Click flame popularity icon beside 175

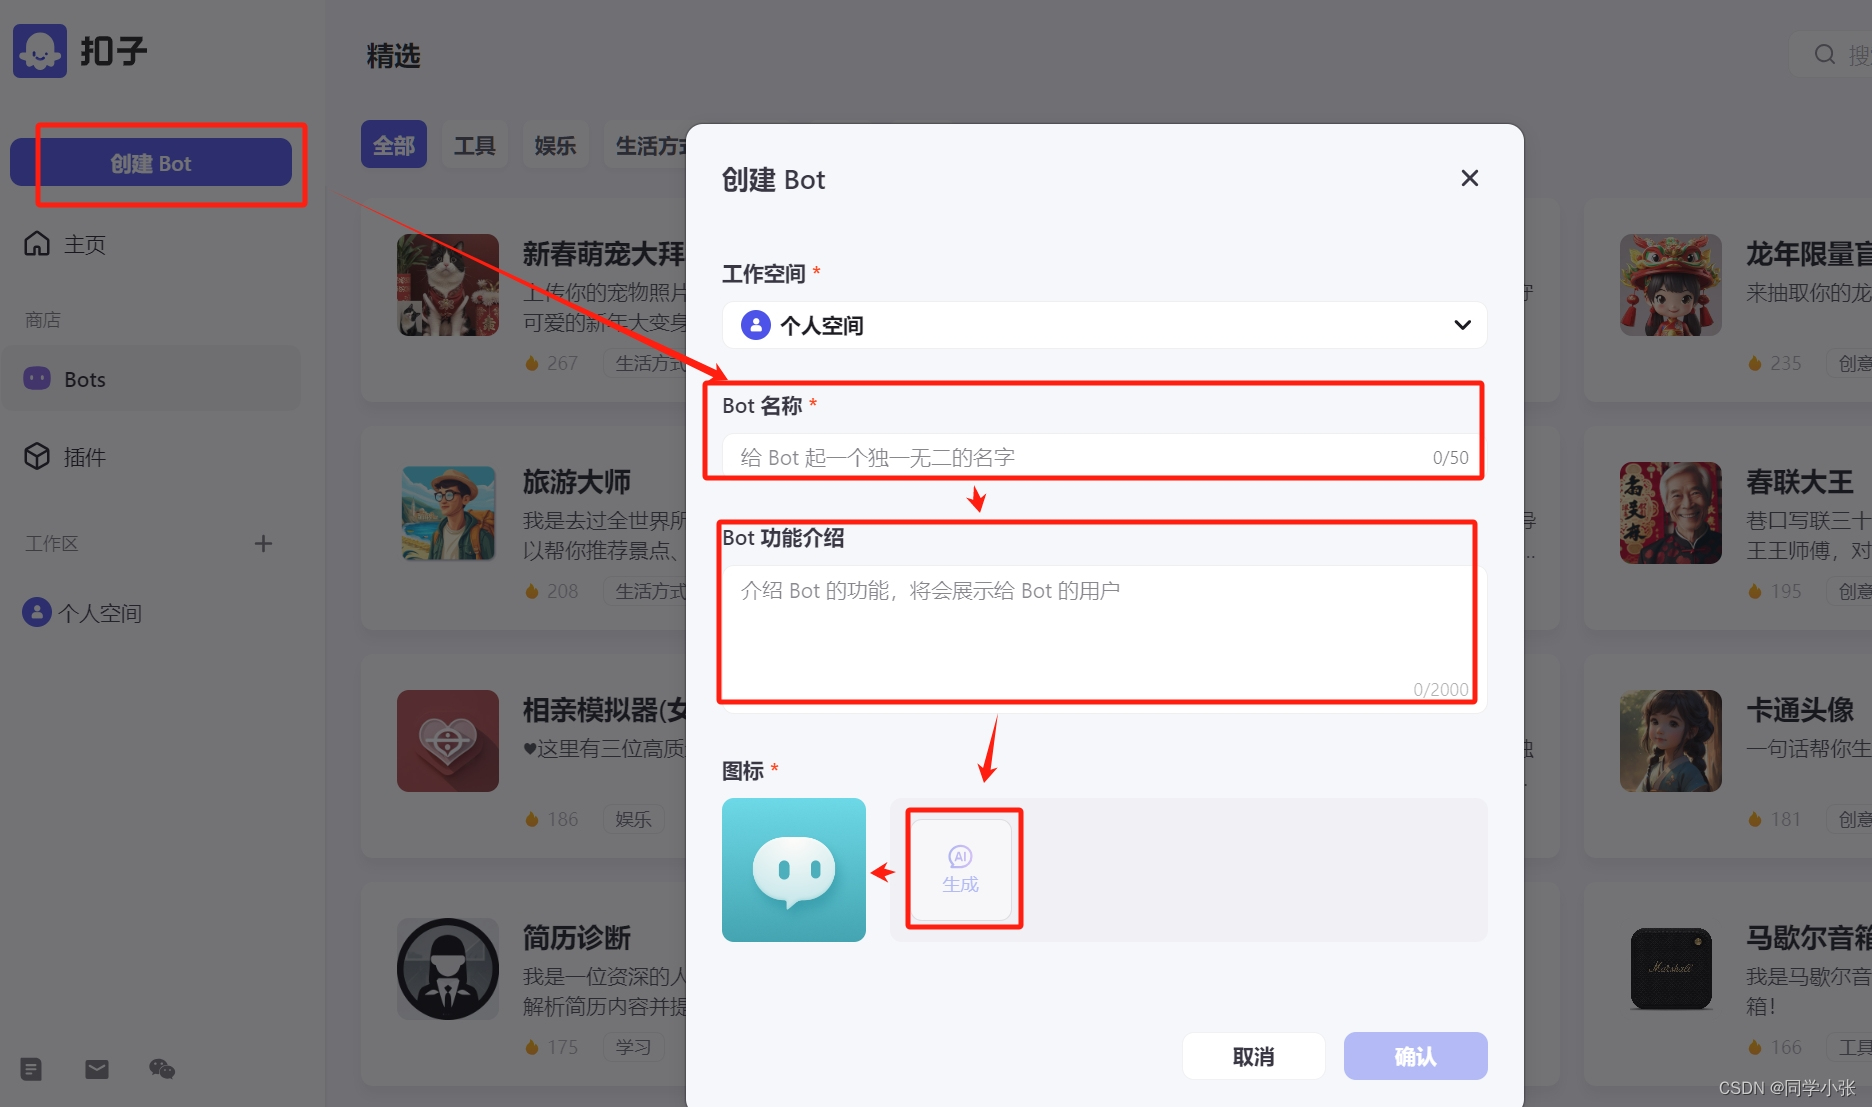[x=532, y=1047]
